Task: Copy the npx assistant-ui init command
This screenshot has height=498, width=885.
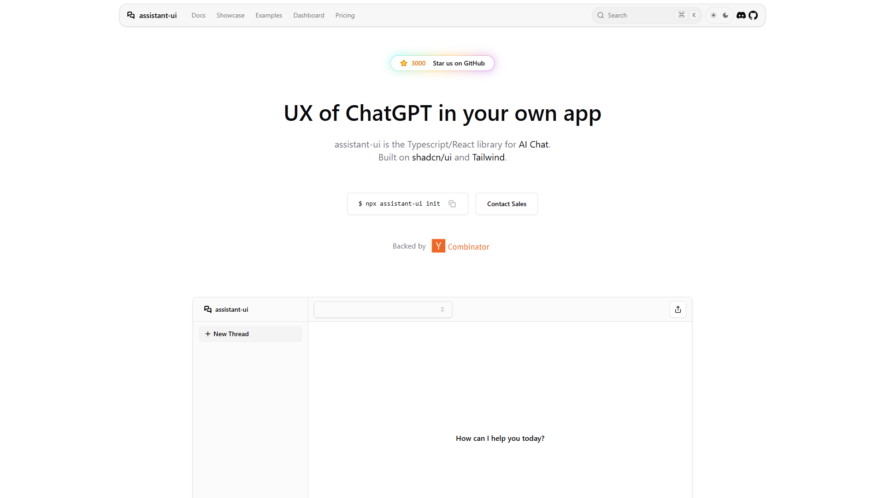Action: [x=452, y=204]
